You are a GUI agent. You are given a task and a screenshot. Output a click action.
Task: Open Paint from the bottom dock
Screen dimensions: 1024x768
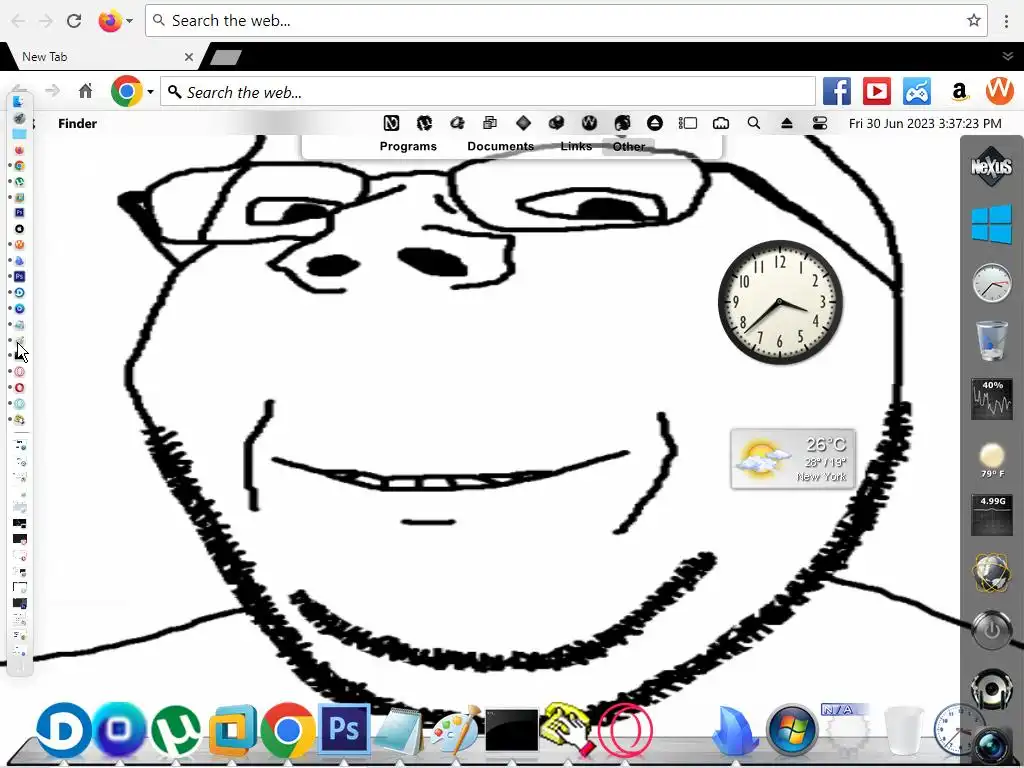(455, 730)
